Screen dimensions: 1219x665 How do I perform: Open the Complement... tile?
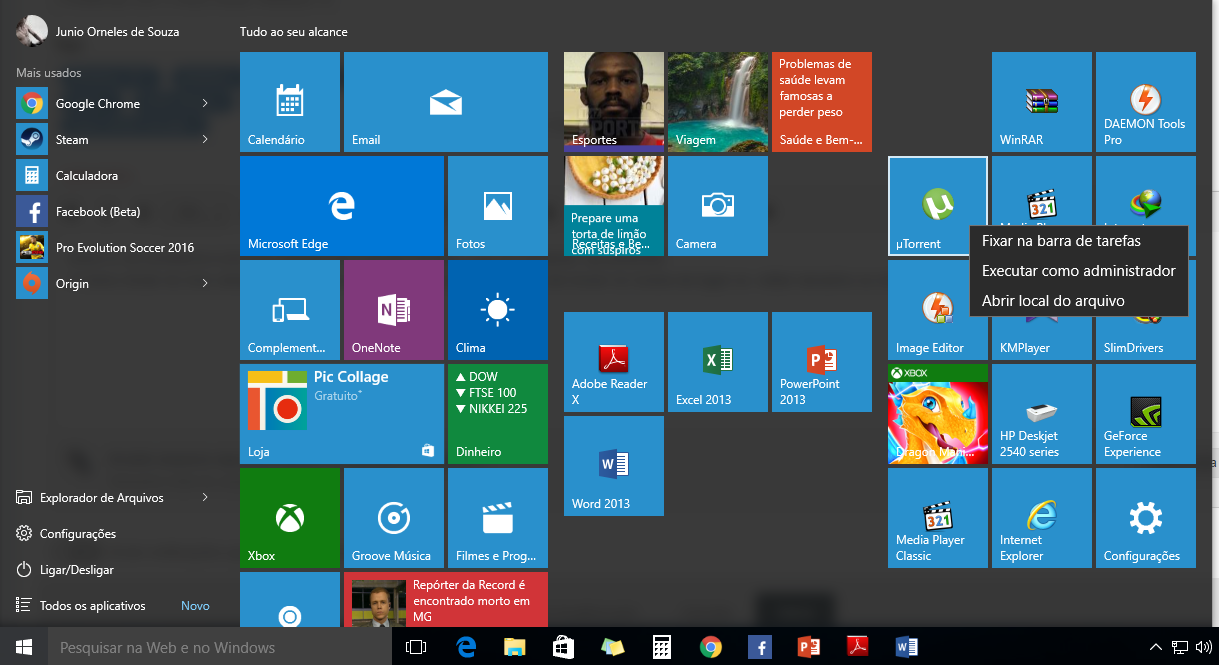point(290,309)
